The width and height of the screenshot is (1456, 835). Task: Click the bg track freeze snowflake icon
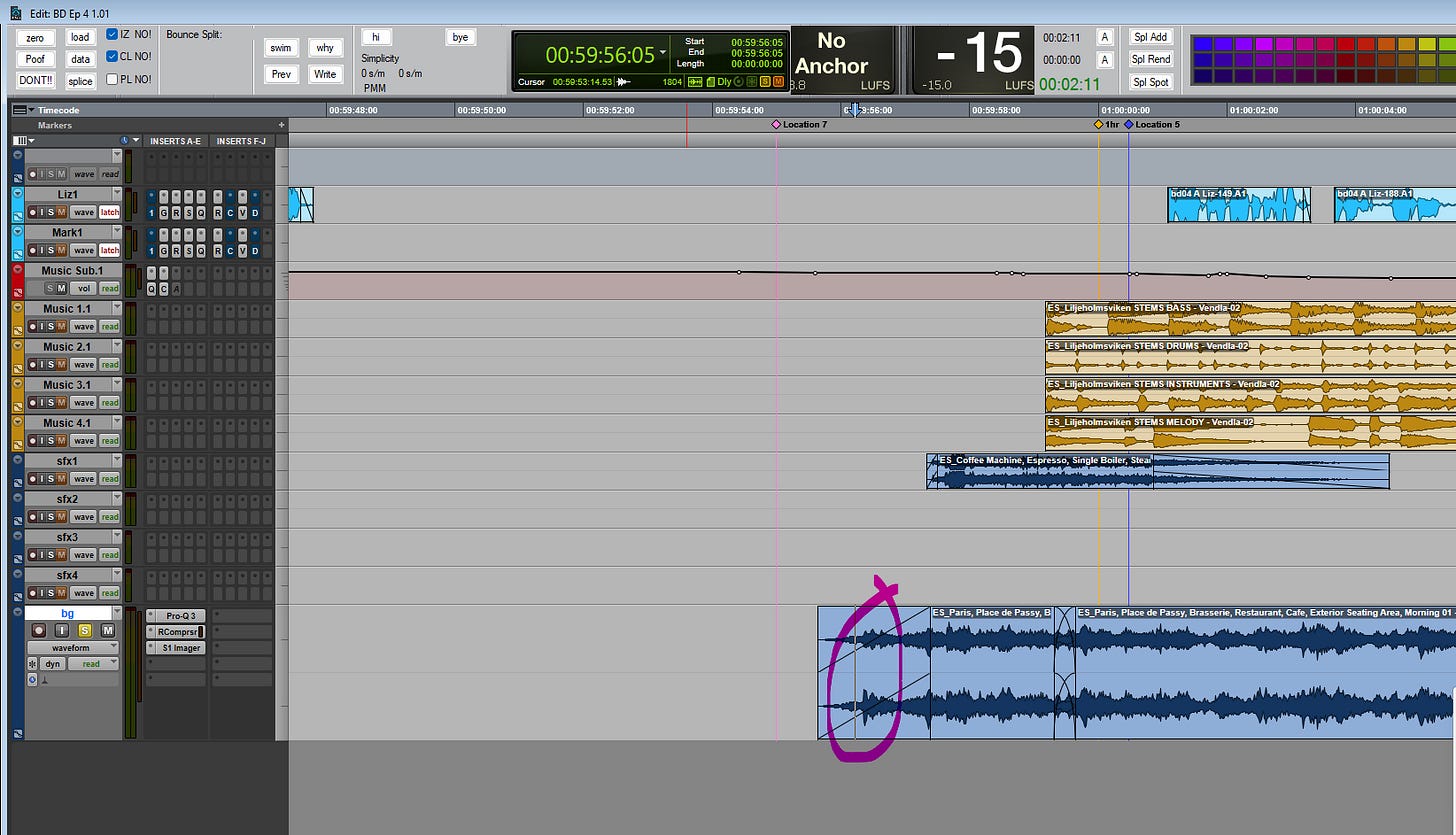click(32, 664)
